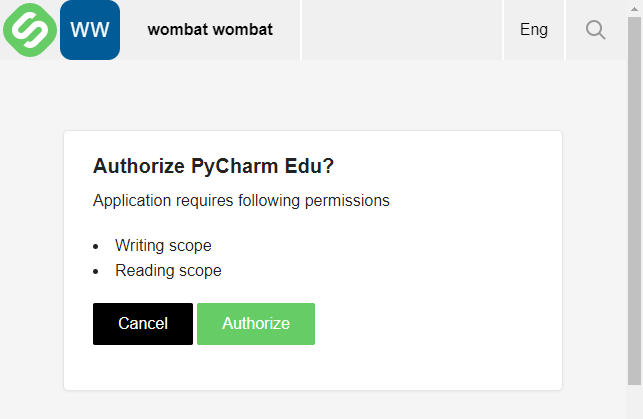The image size is (643, 419).
Task: Select the "Reading scope" permission text
Action: [x=168, y=270]
